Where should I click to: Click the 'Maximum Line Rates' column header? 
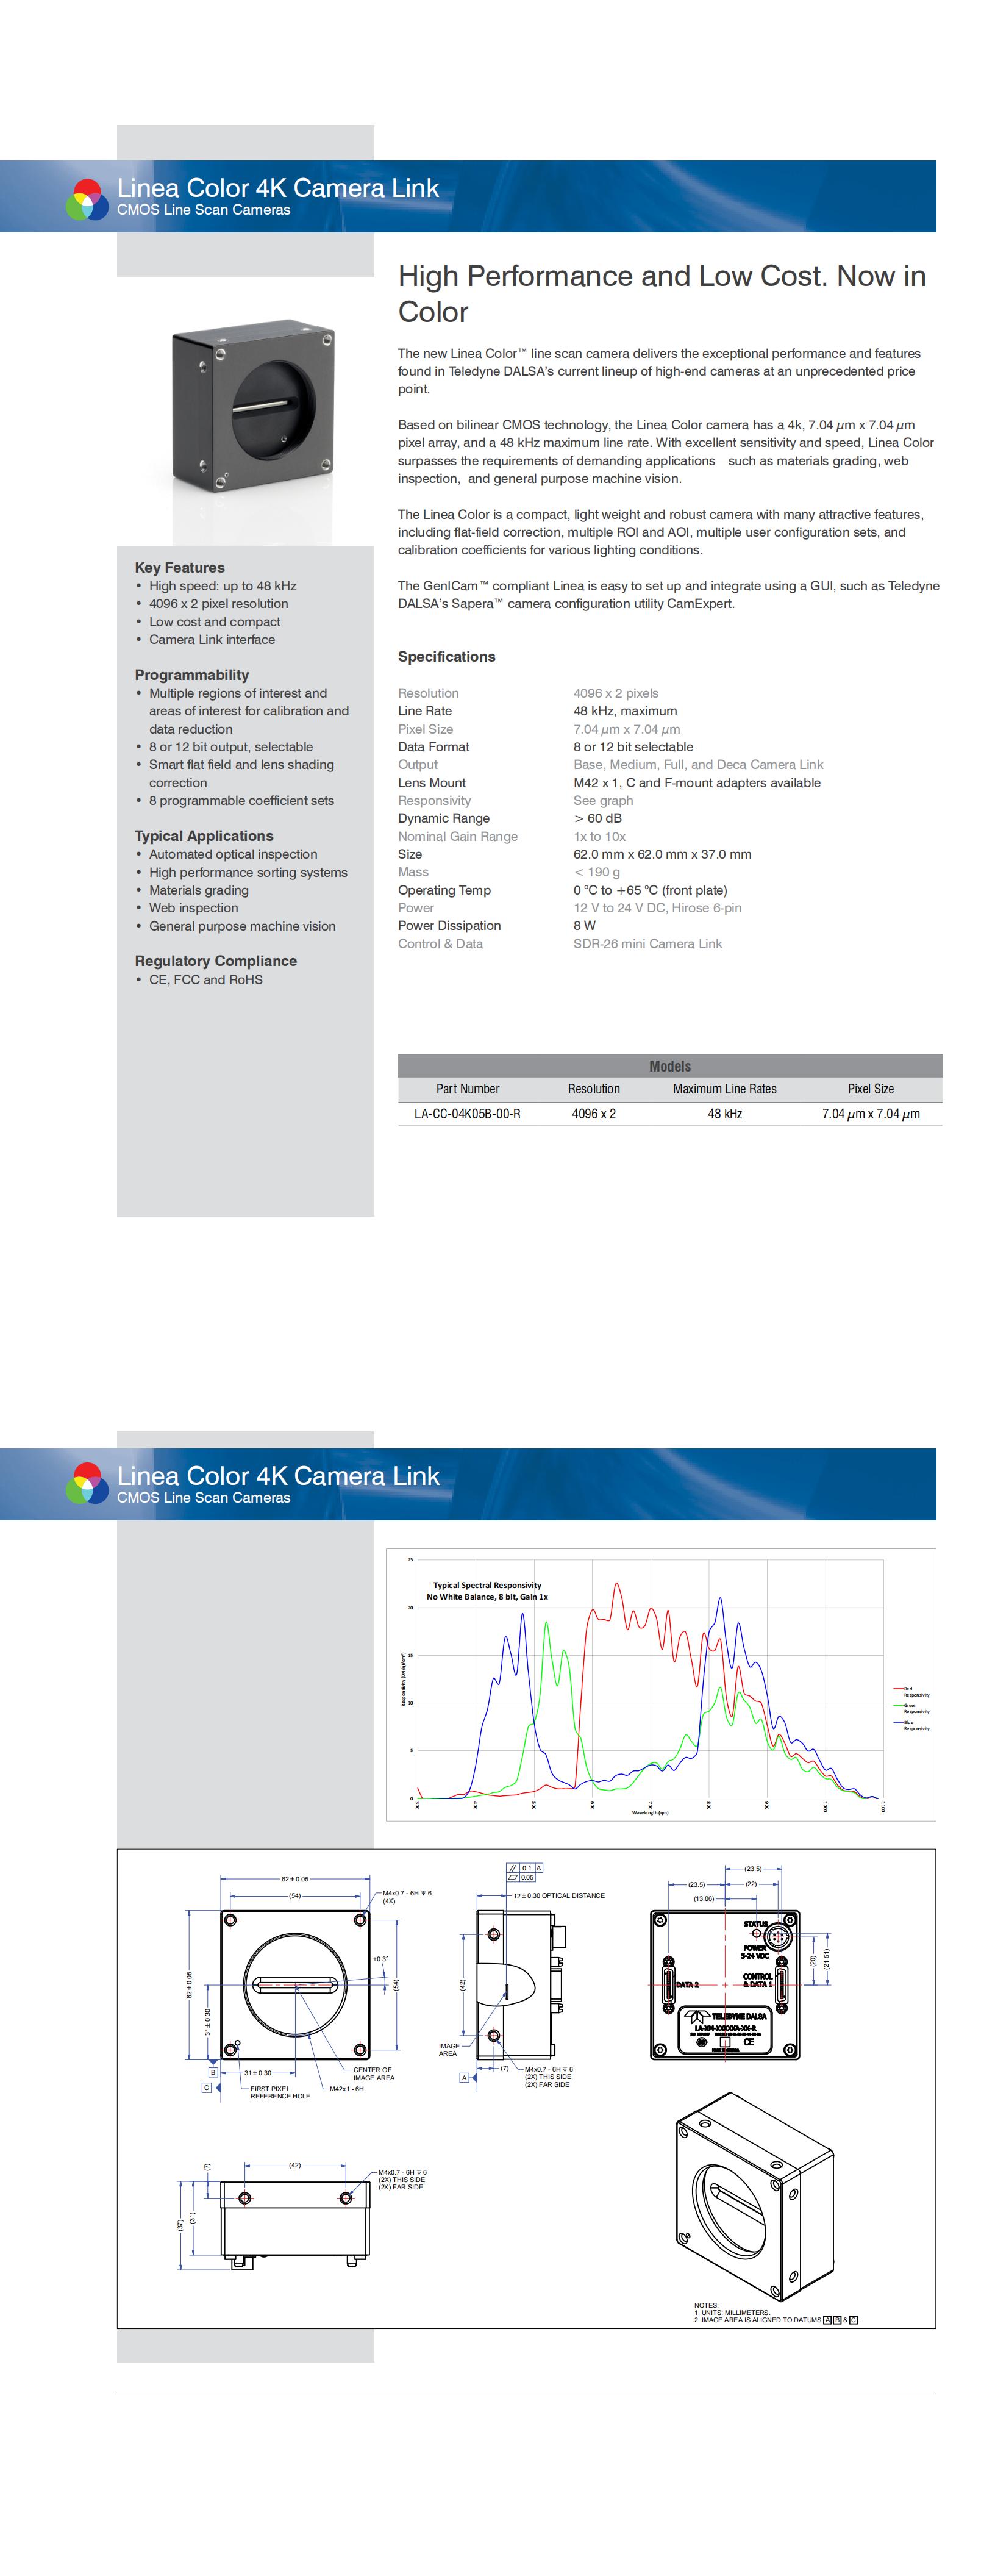tap(724, 1089)
